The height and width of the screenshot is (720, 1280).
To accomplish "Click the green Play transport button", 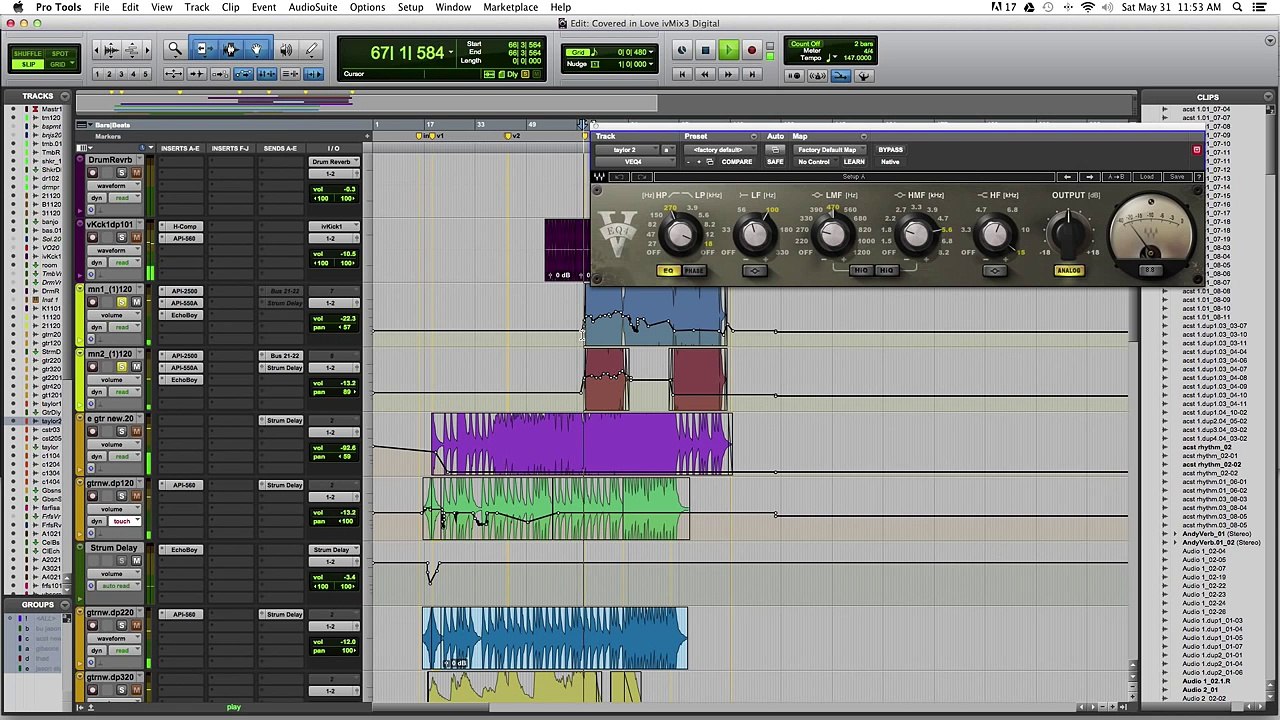I will (x=728, y=50).
